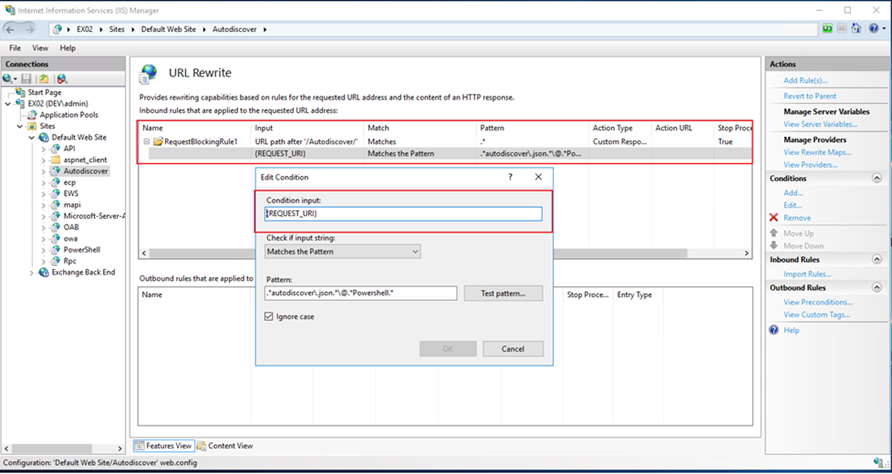The width and height of the screenshot is (892, 474).
Task: Click into the Condition input field
Action: 403,214
